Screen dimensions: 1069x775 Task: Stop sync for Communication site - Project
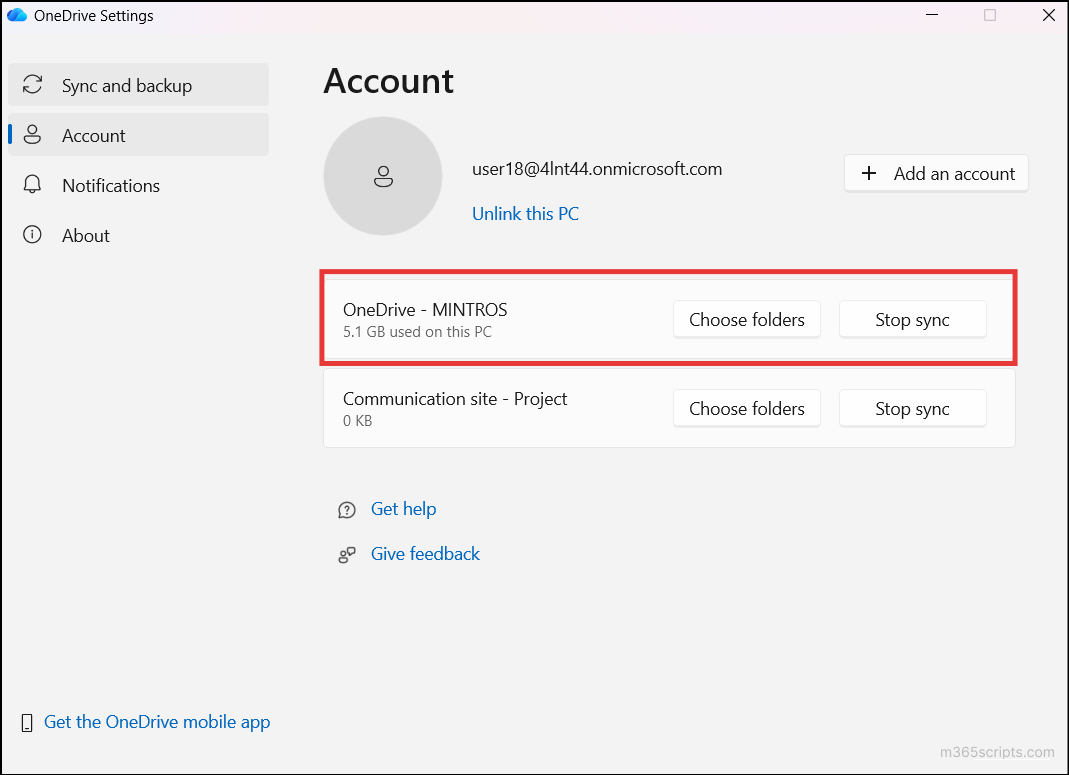(912, 408)
